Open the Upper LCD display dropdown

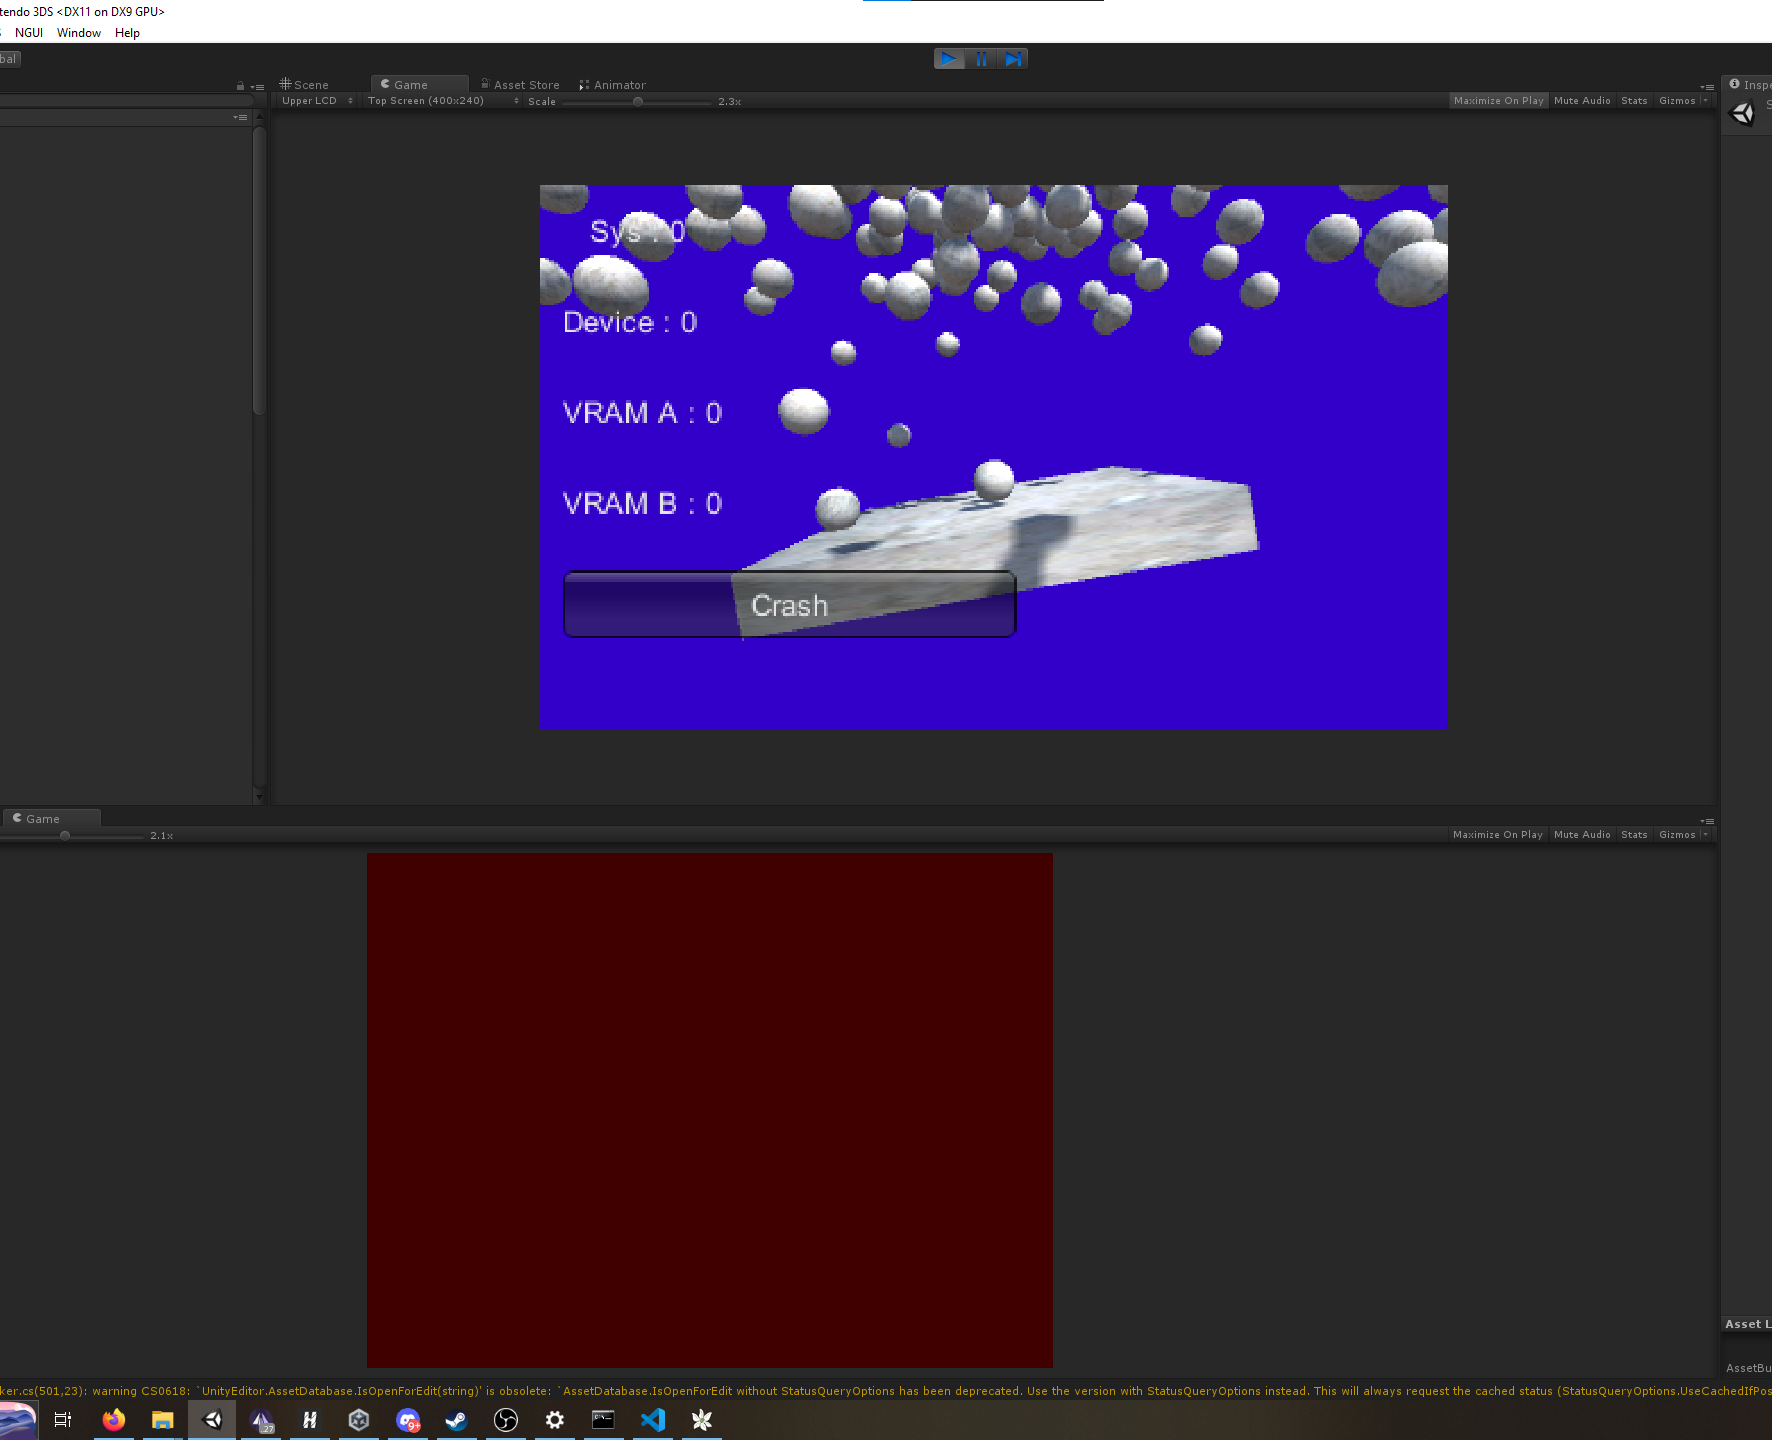(316, 101)
